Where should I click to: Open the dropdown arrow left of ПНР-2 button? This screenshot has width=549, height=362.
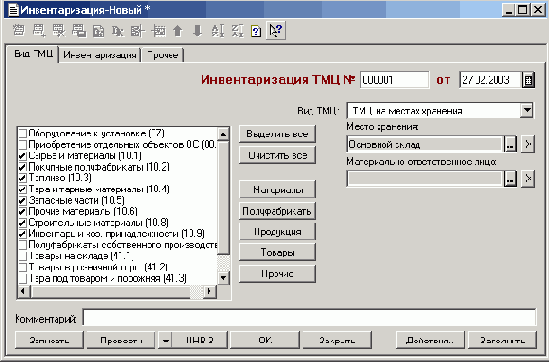[166, 340]
